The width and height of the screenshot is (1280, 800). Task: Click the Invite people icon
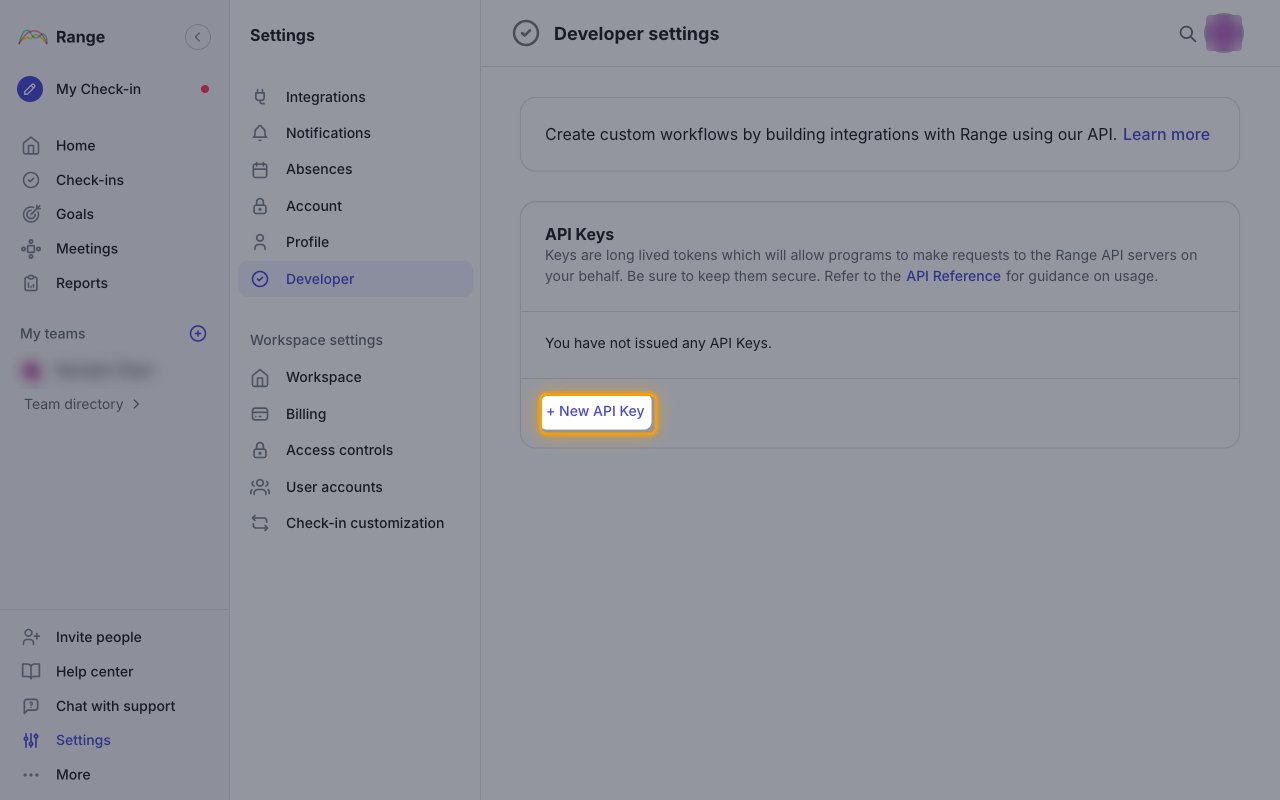pos(31,637)
